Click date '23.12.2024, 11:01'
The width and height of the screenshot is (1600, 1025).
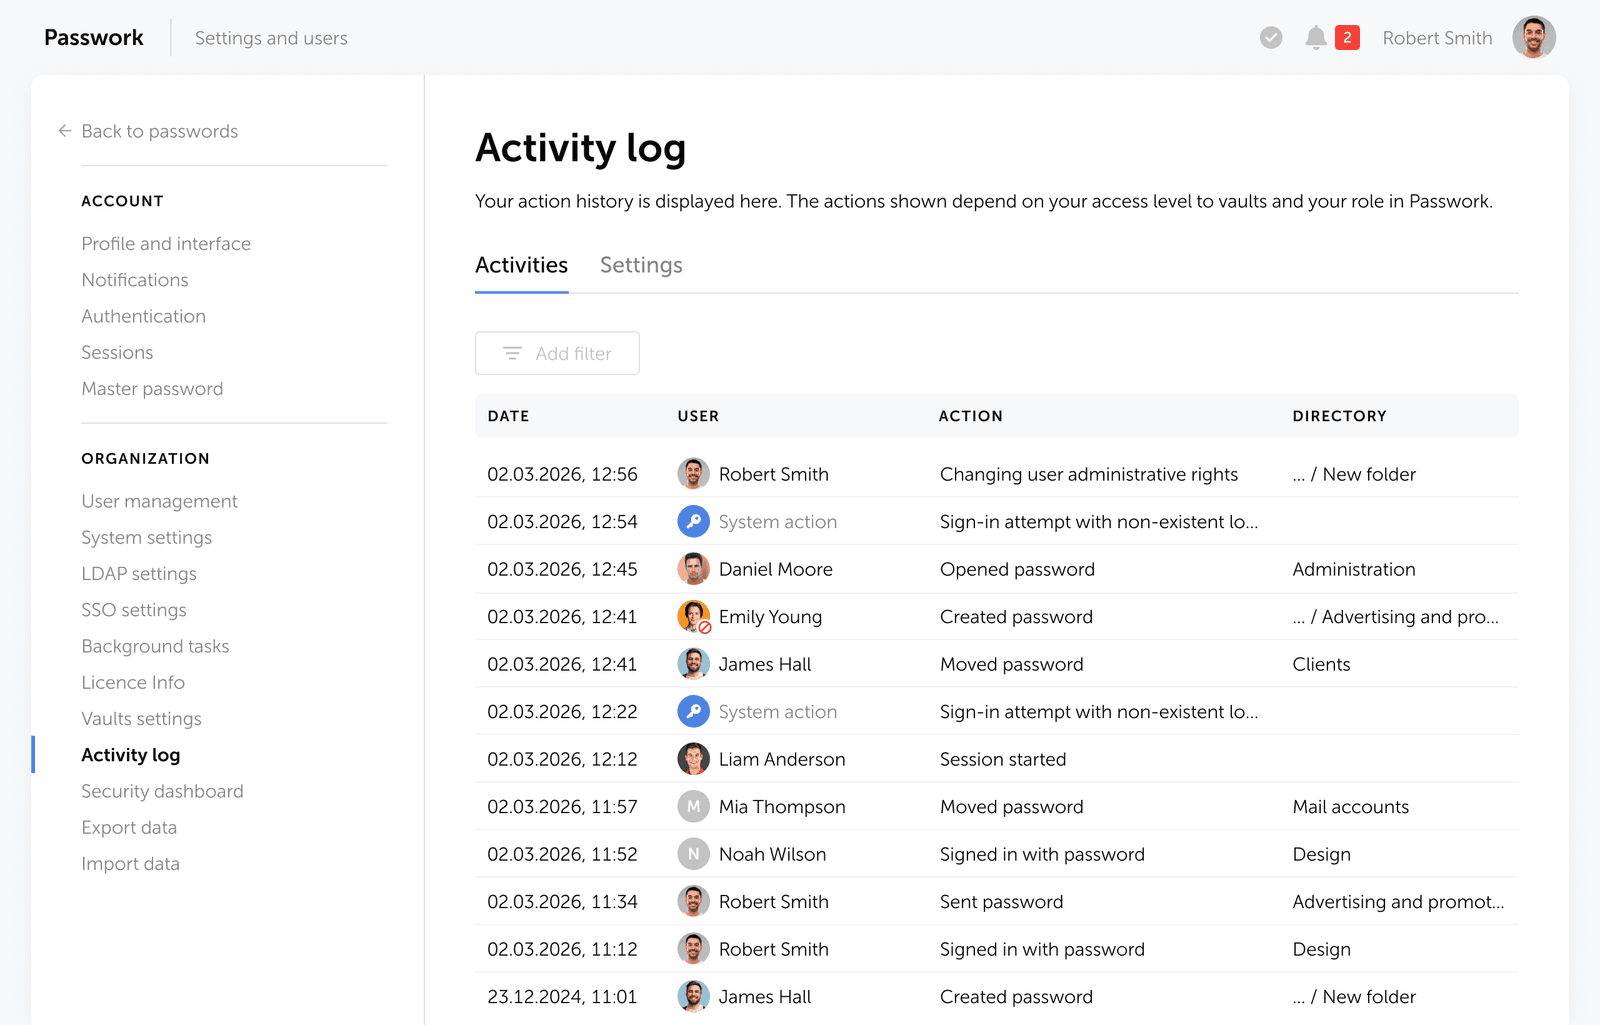(x=562, y=997)
